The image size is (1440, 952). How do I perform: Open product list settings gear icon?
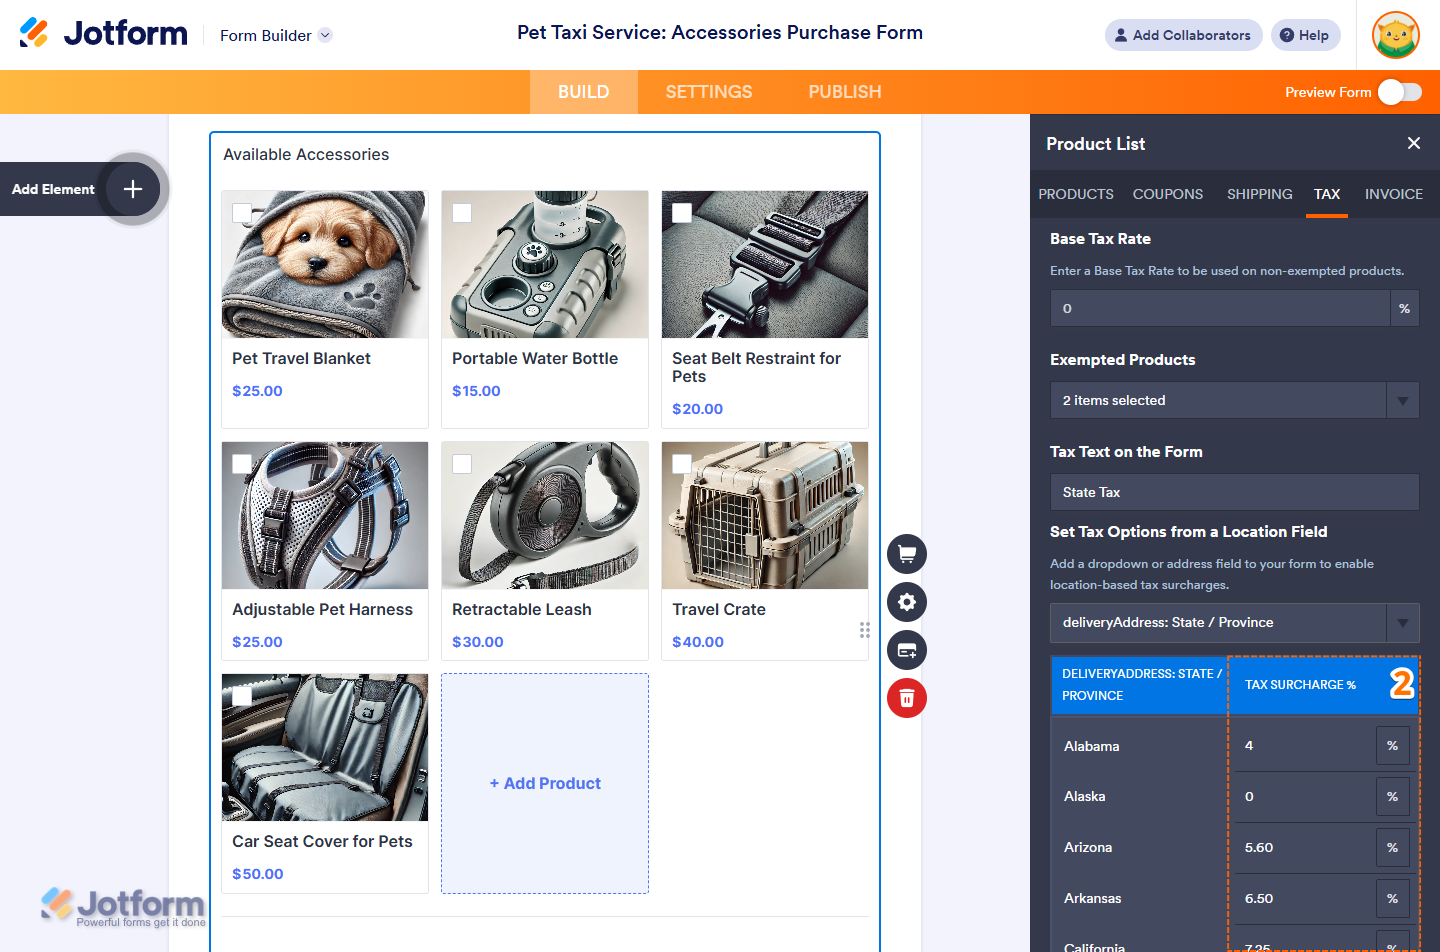click(x=907, y=602)
